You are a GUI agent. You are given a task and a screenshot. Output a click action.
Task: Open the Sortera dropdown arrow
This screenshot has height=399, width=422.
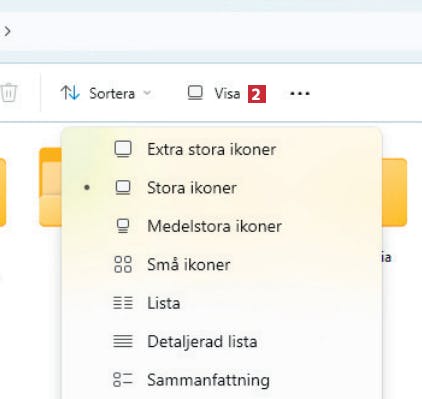[147, 93]
